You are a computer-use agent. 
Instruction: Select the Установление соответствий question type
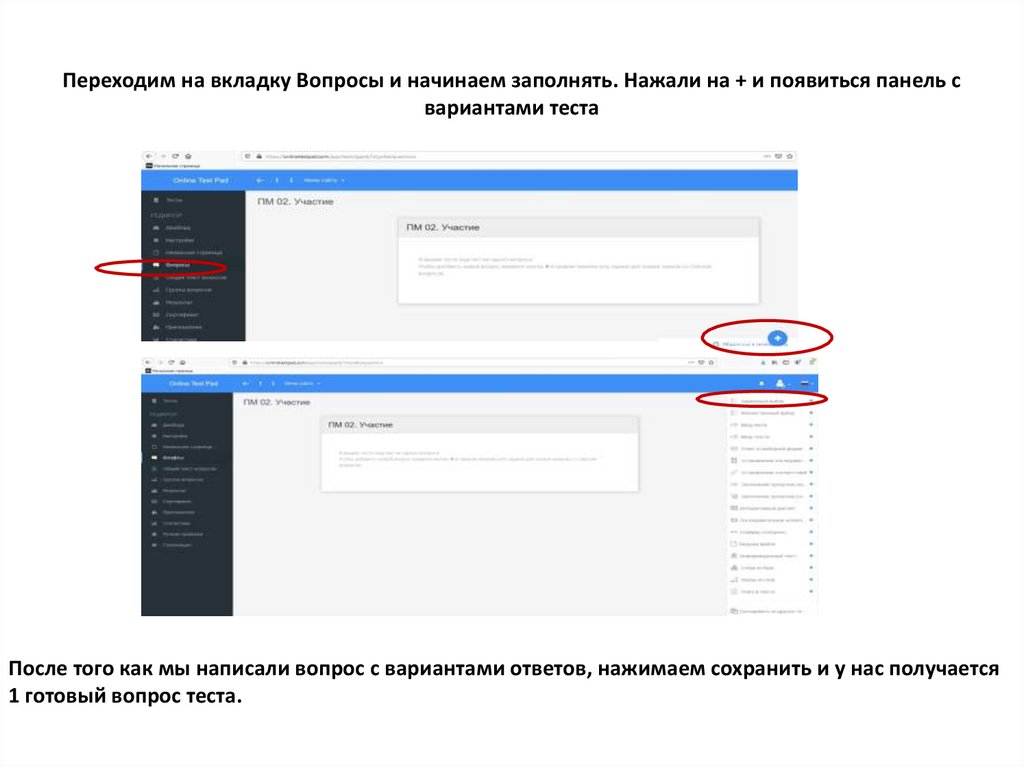(x=771, y=472)
